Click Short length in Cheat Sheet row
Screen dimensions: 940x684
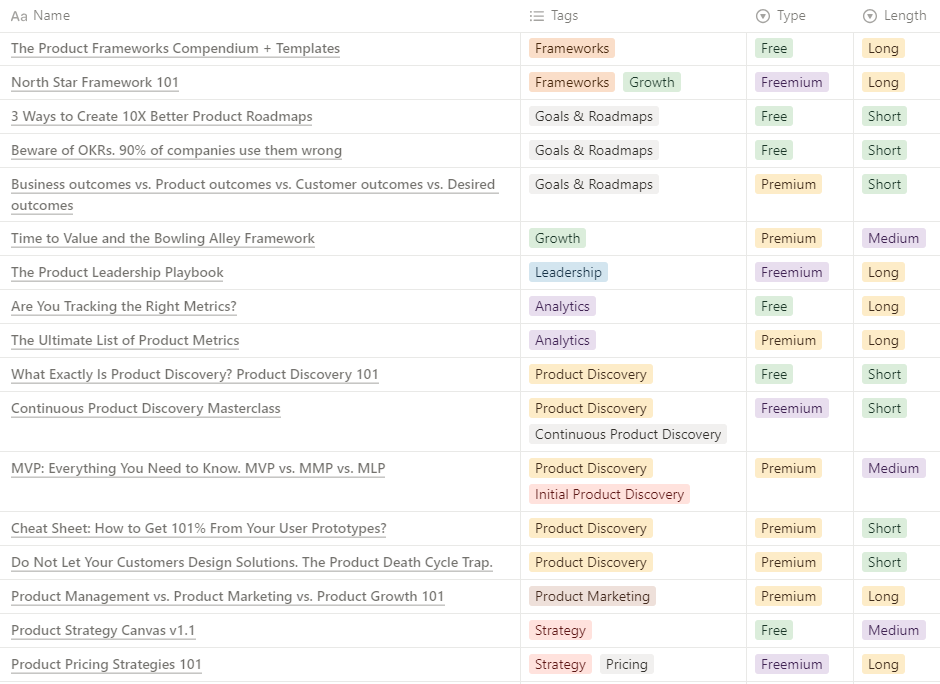click(884, 529)
